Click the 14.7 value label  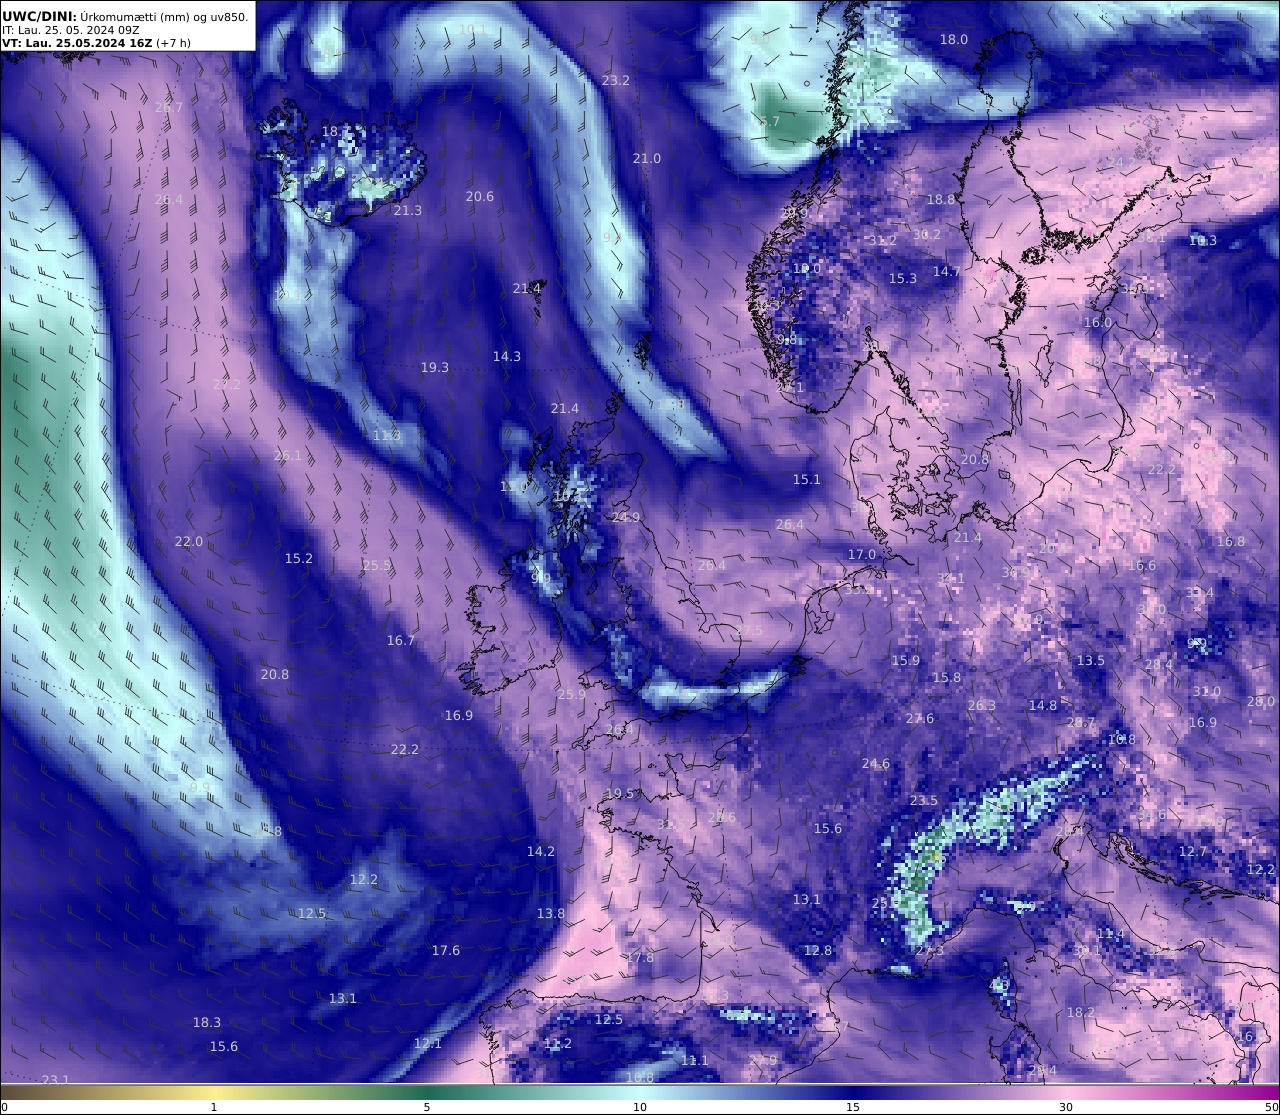(947, 271)
